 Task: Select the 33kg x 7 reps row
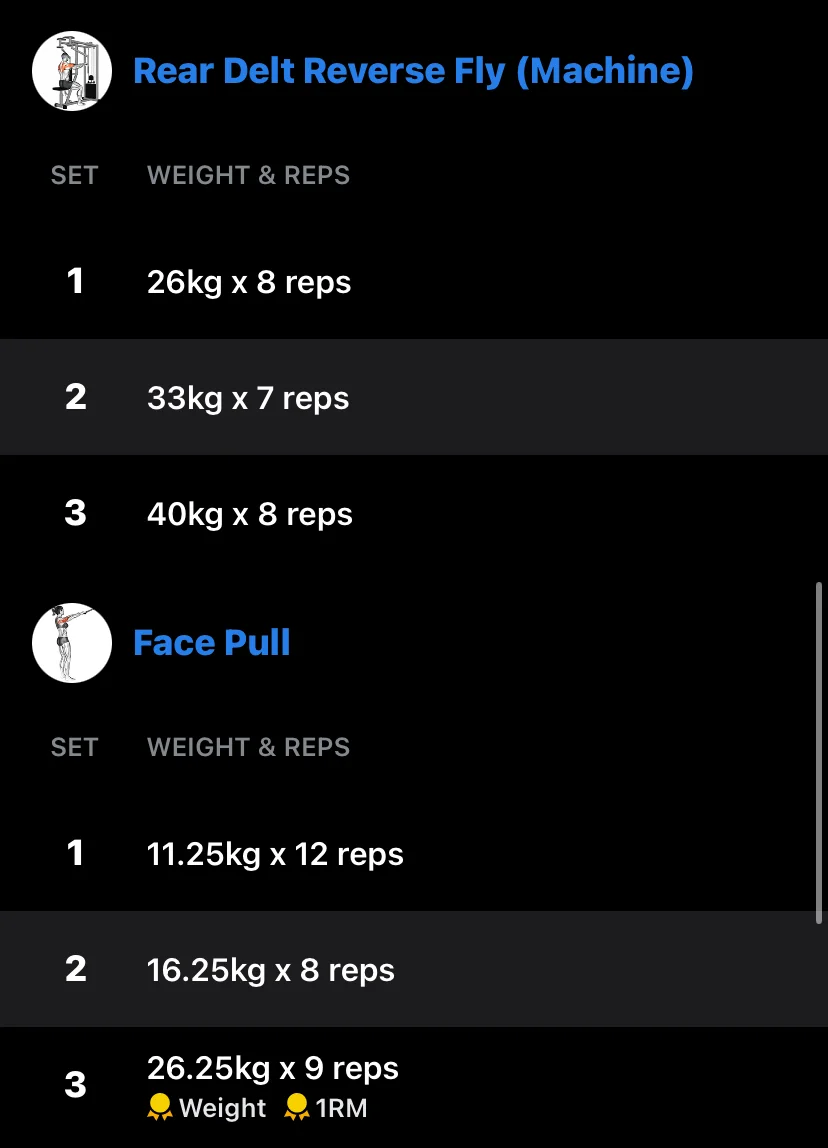click(414, 397)
